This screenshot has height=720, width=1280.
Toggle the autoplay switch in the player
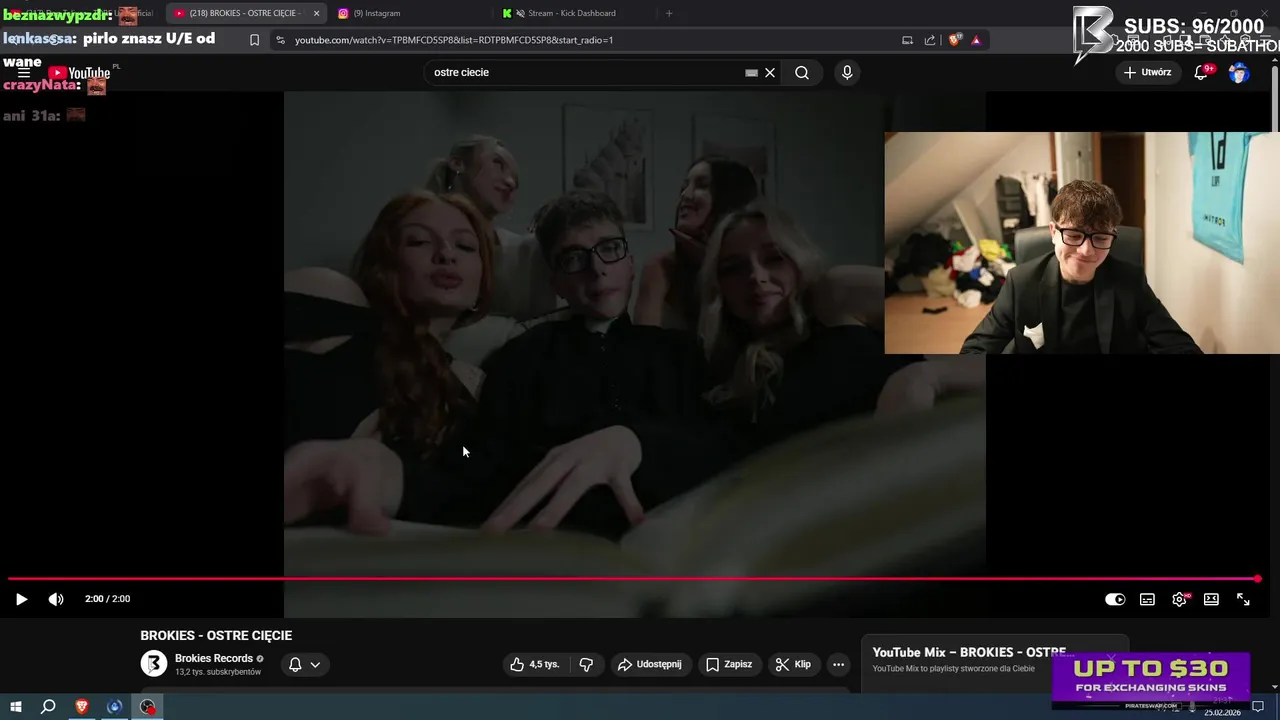[1115, 599]
